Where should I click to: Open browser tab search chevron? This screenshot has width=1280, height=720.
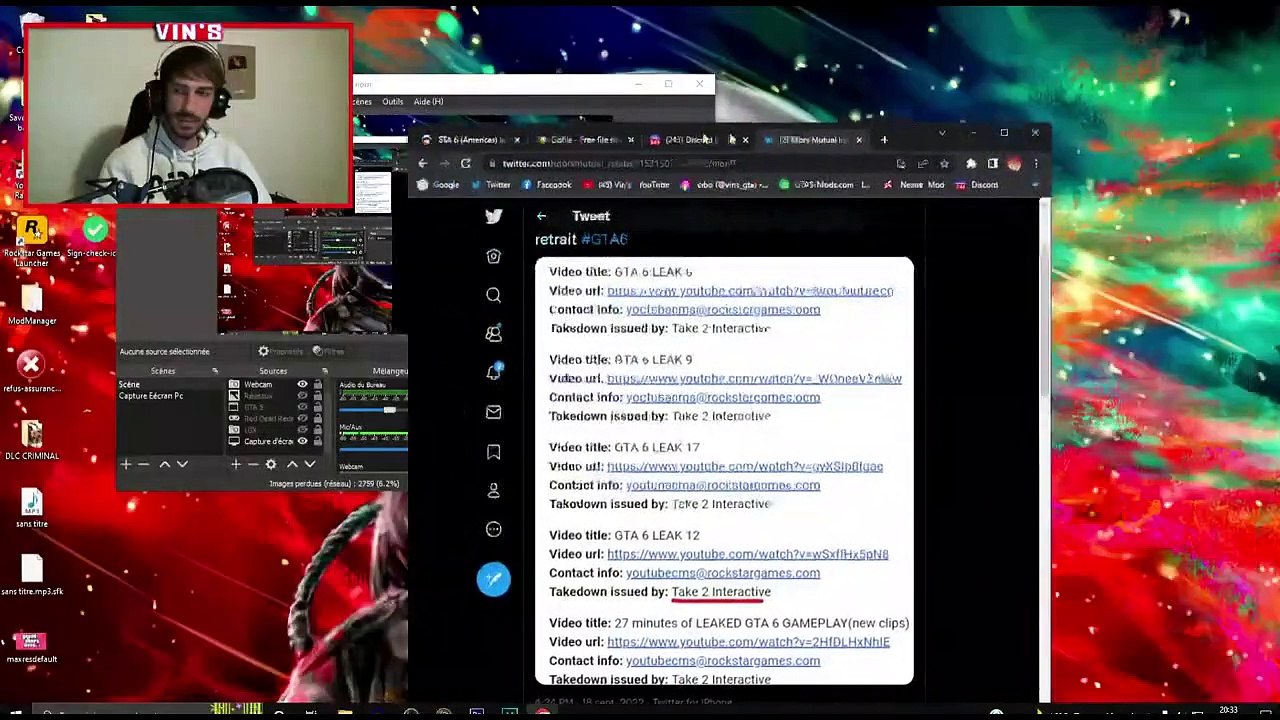[941, 133]
